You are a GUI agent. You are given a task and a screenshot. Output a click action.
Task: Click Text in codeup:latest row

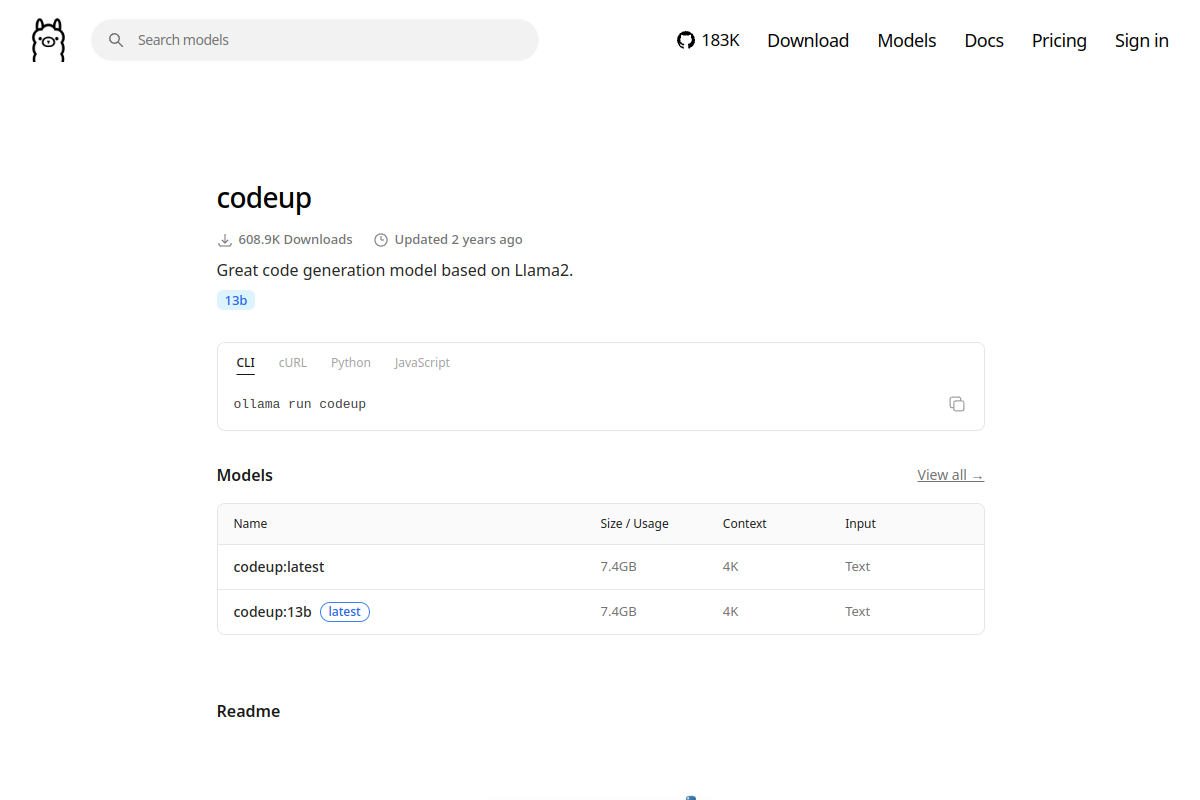point(858,567)
